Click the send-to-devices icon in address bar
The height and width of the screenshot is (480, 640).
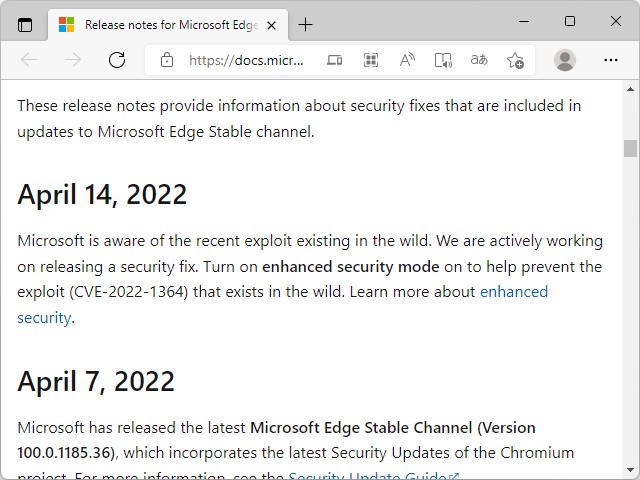point(335,60)
